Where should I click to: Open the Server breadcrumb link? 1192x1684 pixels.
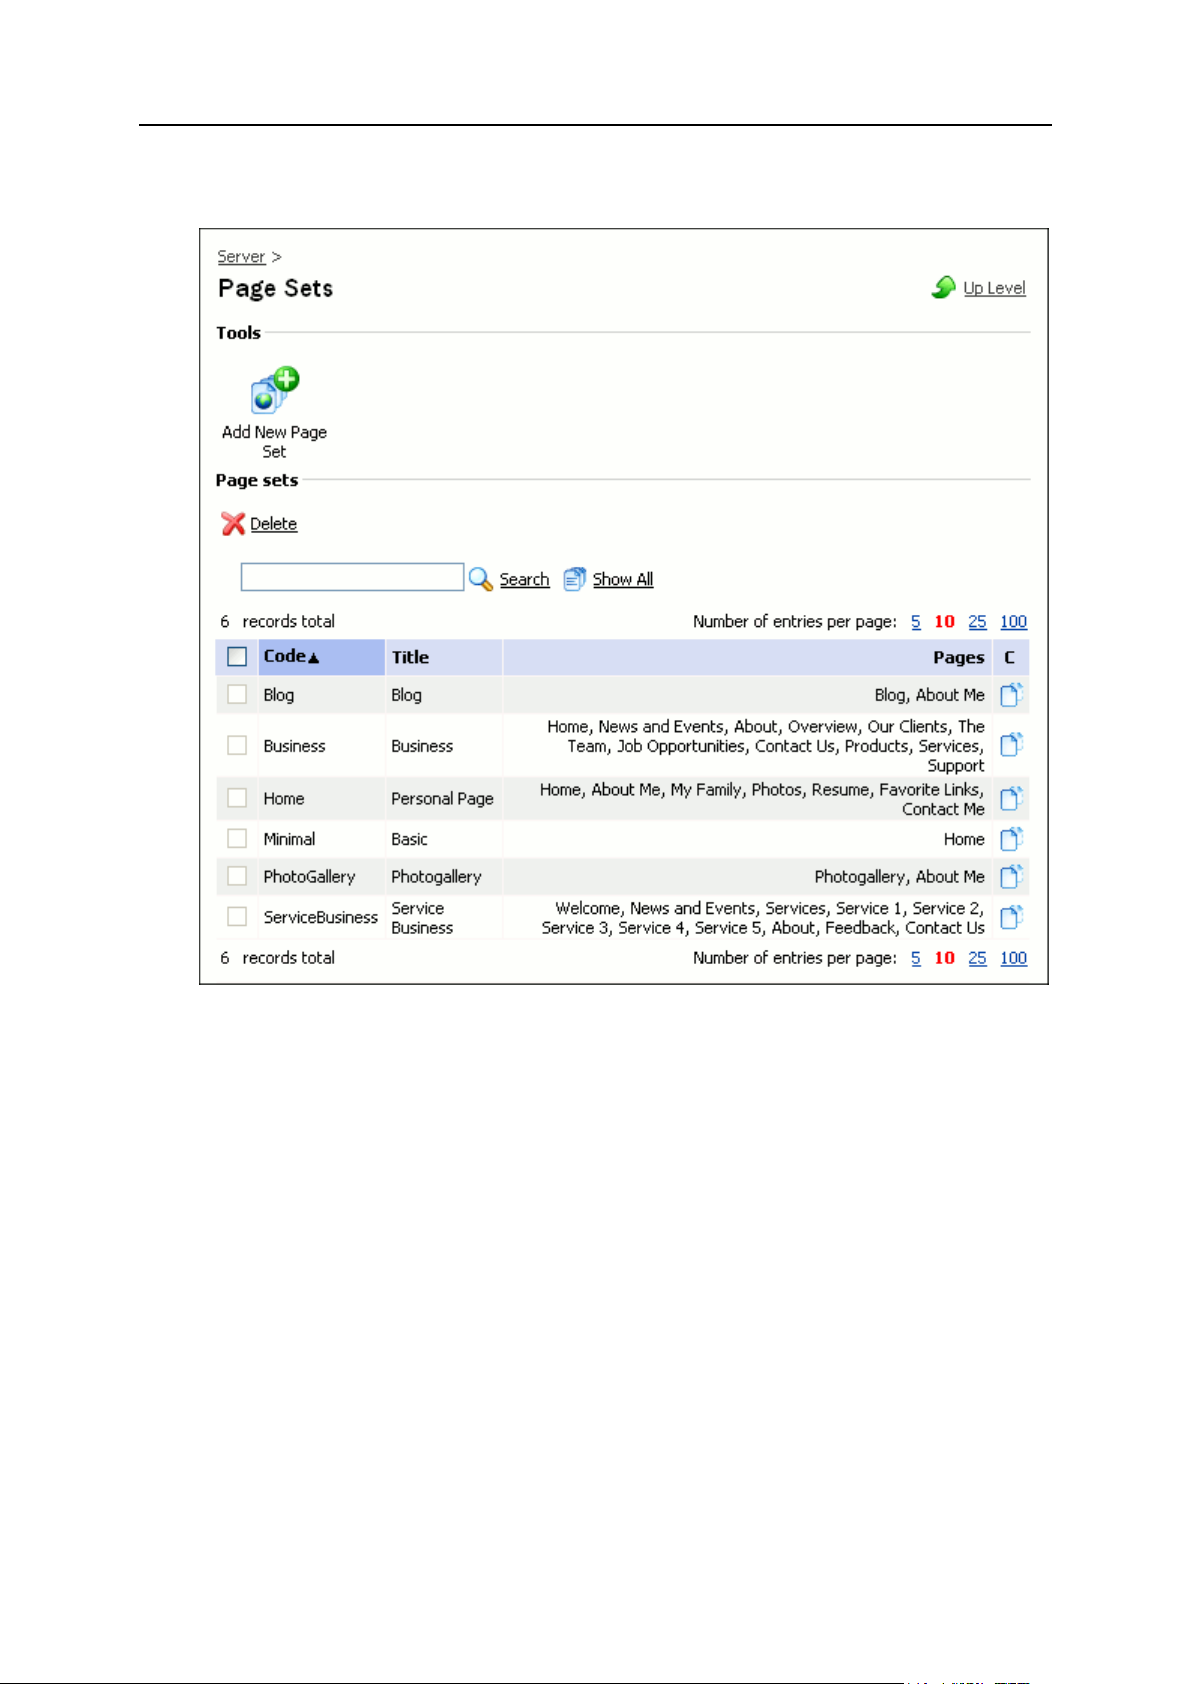pyautogui.click(x=241, y=257)
